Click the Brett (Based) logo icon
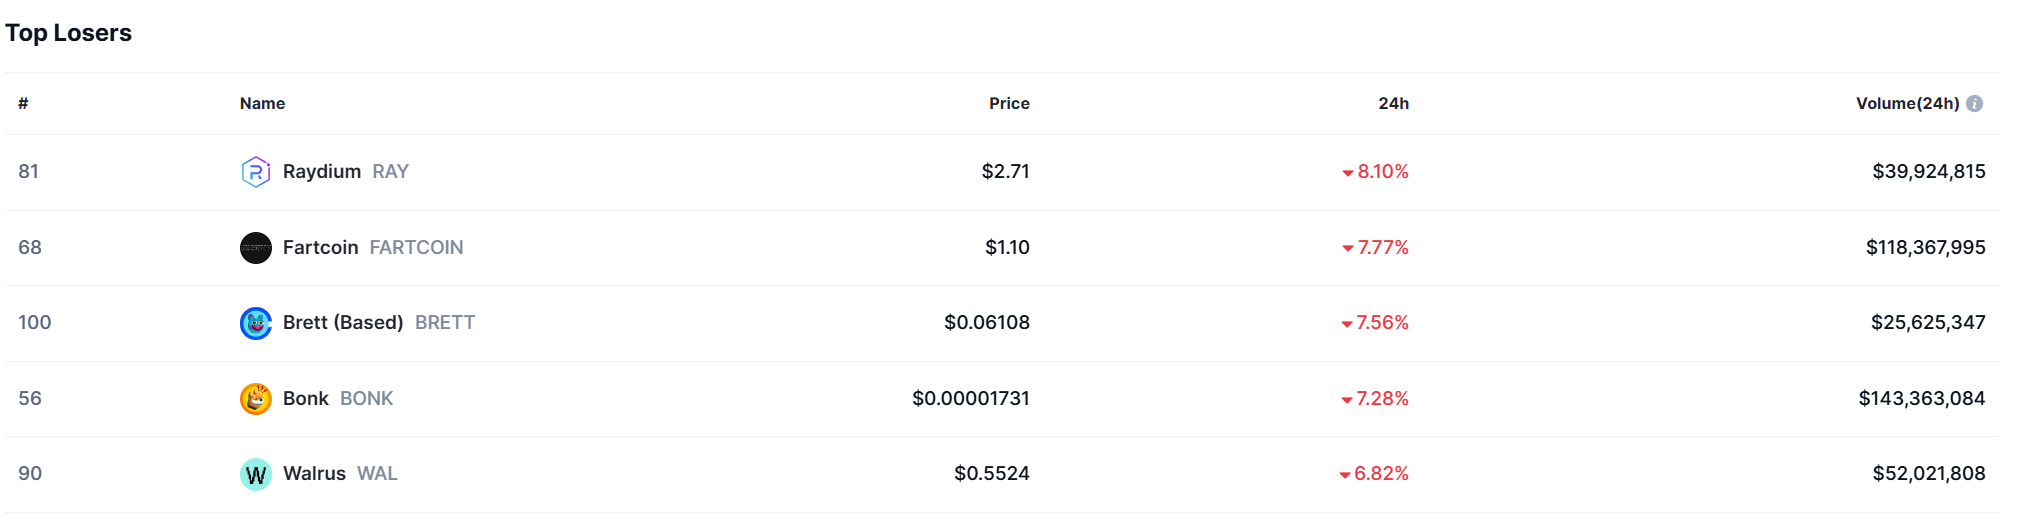The image size is (2020, 524). click(x=256, y=323)
